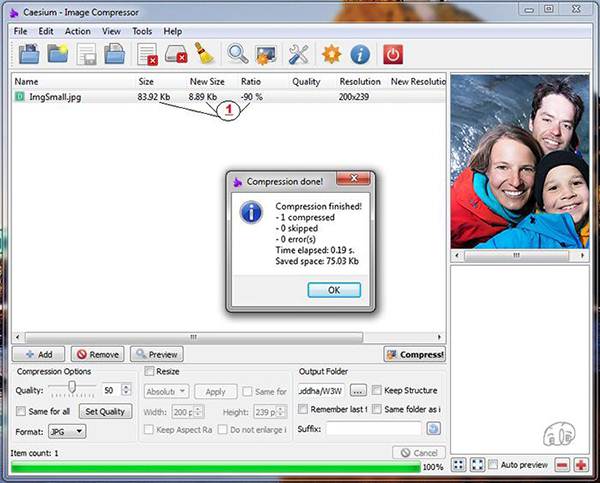The height and width of the screenshot is (483, 600).
Task: Click the family photo preview thumbnail
Action: (520, 161)
